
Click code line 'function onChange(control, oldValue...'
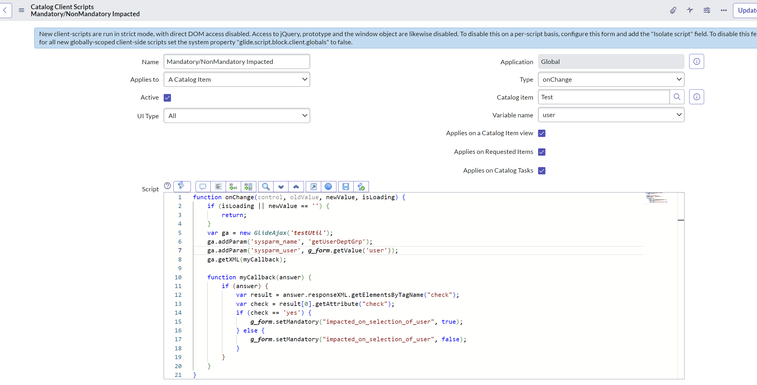coord(299,197)
